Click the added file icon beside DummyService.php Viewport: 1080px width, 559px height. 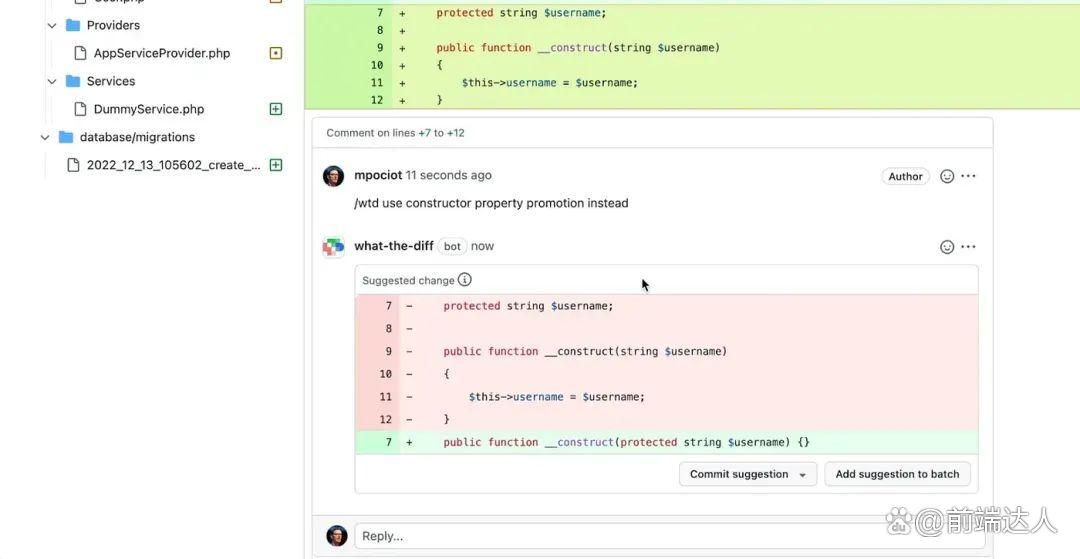(276, 109)
